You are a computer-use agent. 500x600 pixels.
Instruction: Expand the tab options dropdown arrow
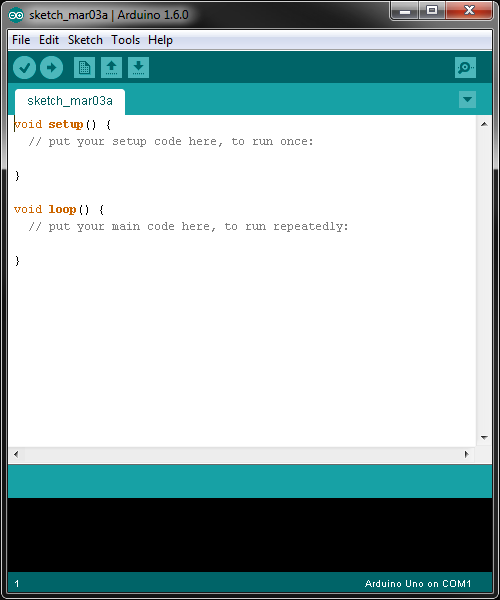coord(467,99)
